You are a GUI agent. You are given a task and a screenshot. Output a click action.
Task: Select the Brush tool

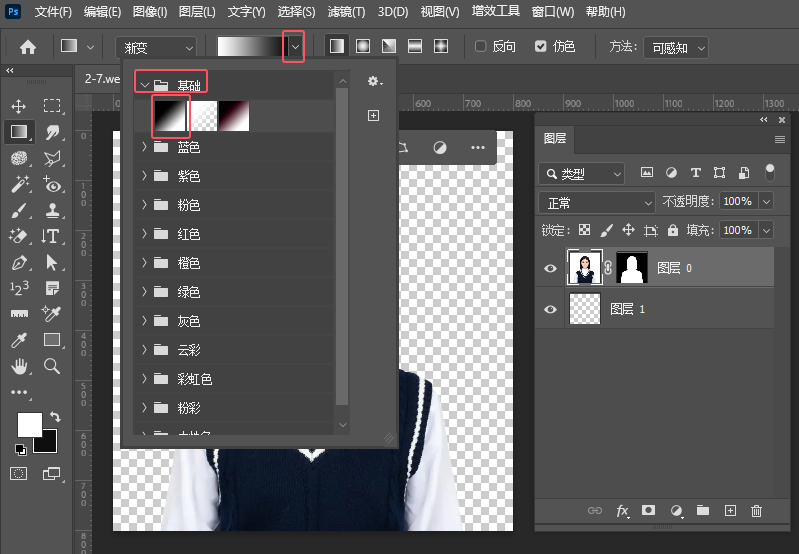pos(19,210)
